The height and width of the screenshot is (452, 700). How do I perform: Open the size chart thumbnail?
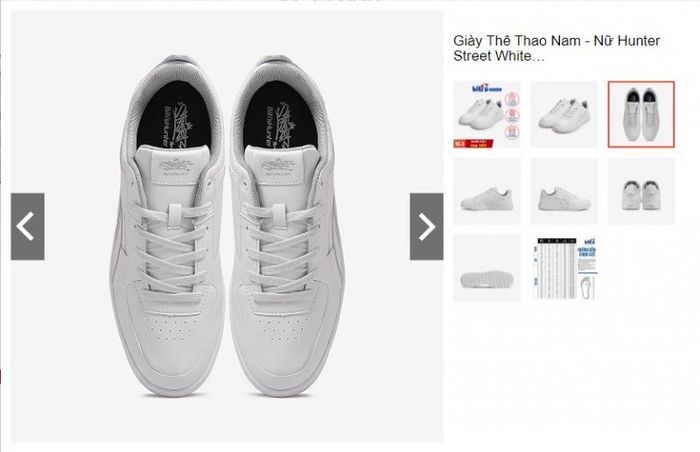click(x=564, y=268)
